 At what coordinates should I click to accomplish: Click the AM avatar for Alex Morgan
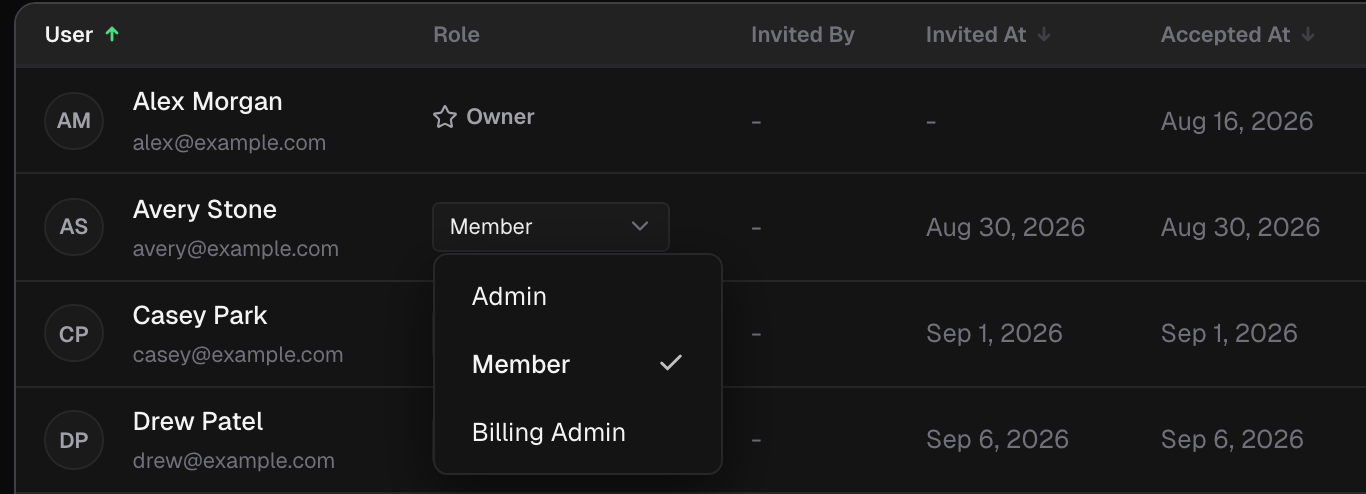(x=74, y=121)
